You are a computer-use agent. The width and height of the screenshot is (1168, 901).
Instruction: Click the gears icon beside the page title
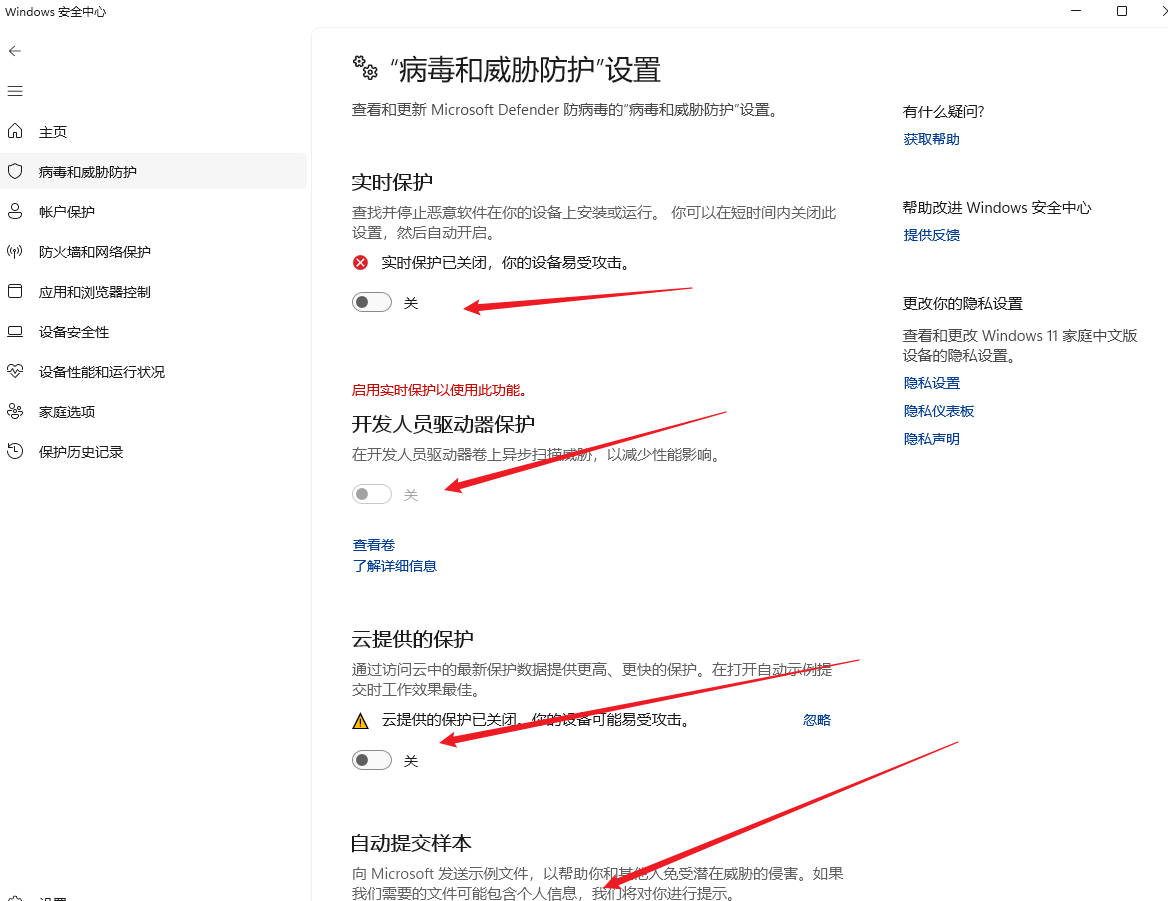[365, 68]
